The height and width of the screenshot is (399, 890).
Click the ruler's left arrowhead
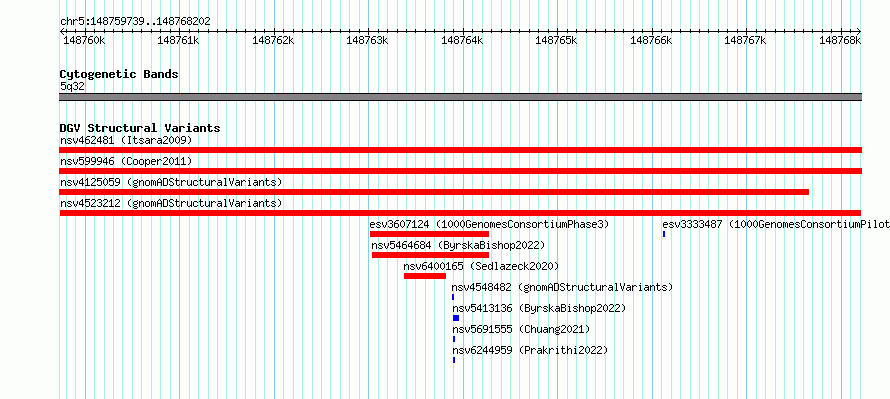pos(62,31)
